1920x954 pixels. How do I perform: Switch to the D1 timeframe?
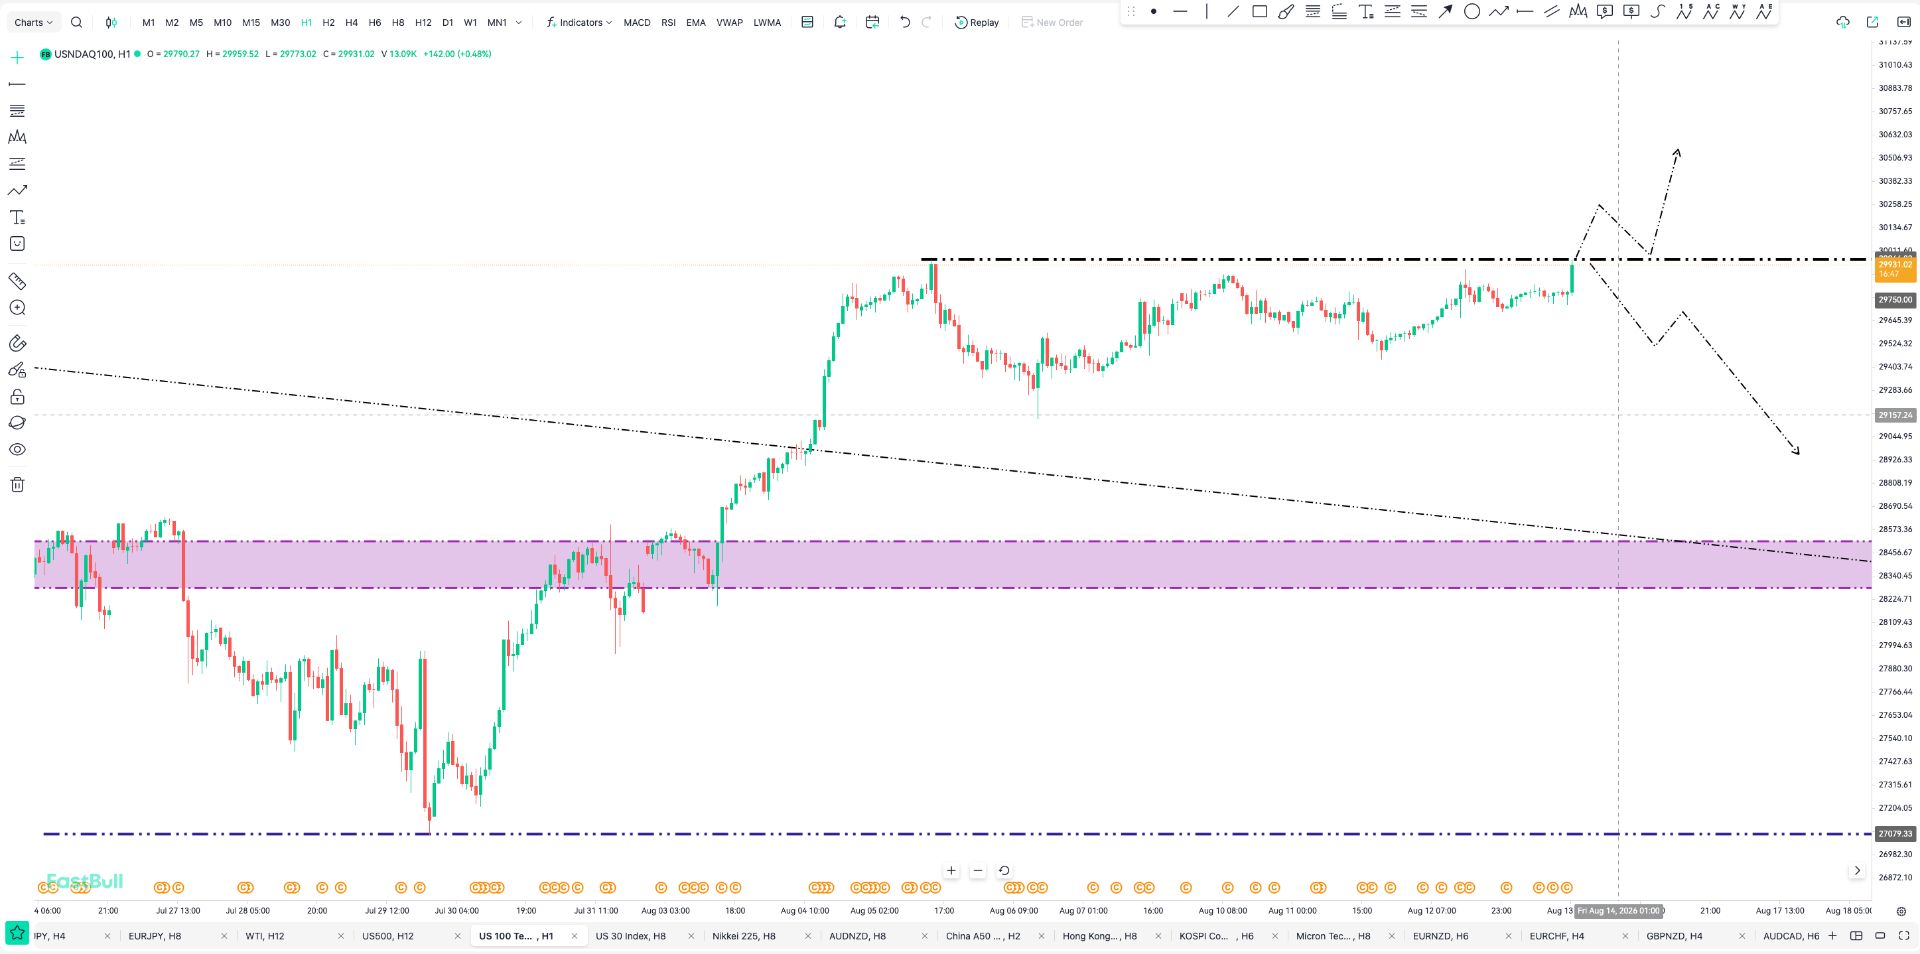447,22
